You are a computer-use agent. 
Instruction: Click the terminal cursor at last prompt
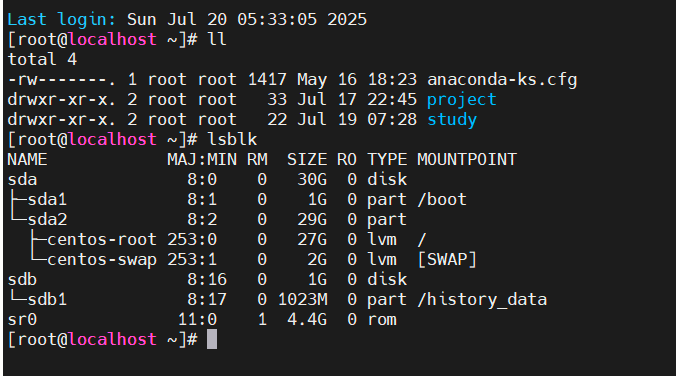[212, 340]
